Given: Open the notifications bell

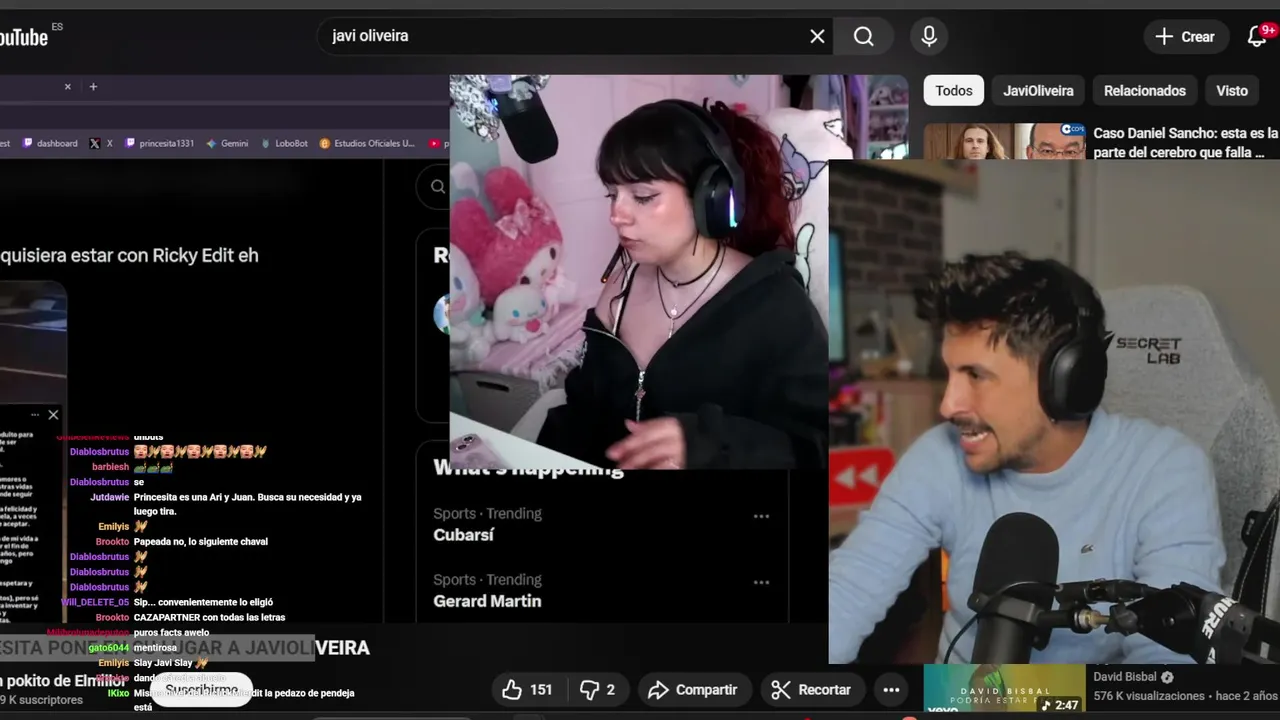Looking at the screenshot, I should 1257,37.
